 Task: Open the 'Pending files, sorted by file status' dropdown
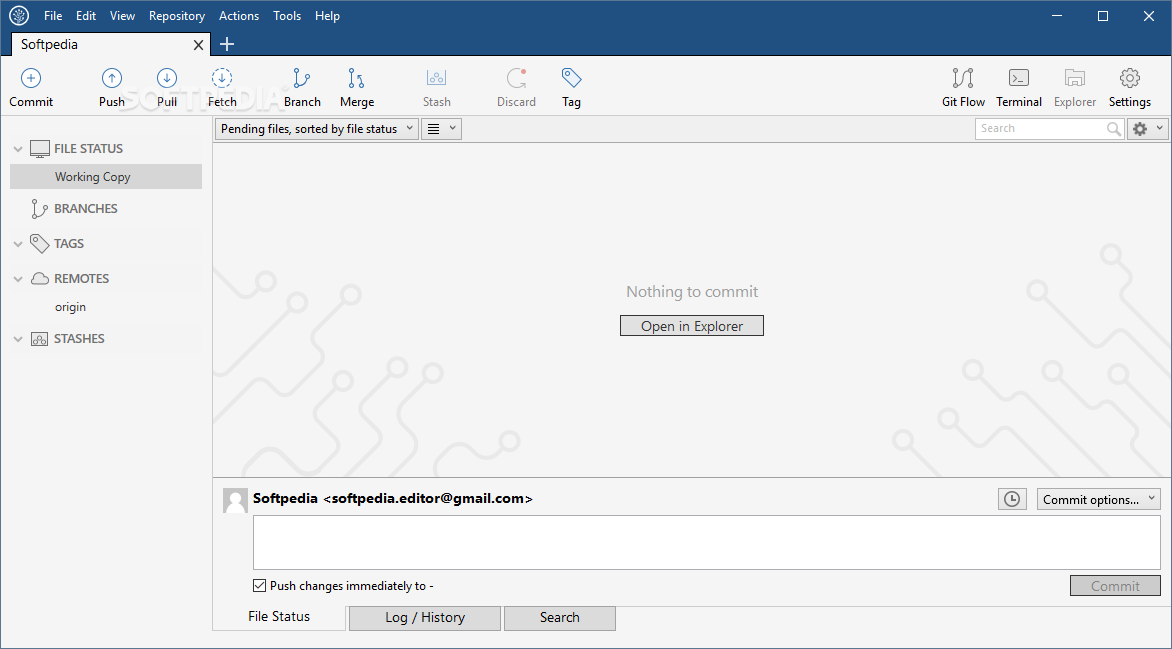(x=317, y=129)
